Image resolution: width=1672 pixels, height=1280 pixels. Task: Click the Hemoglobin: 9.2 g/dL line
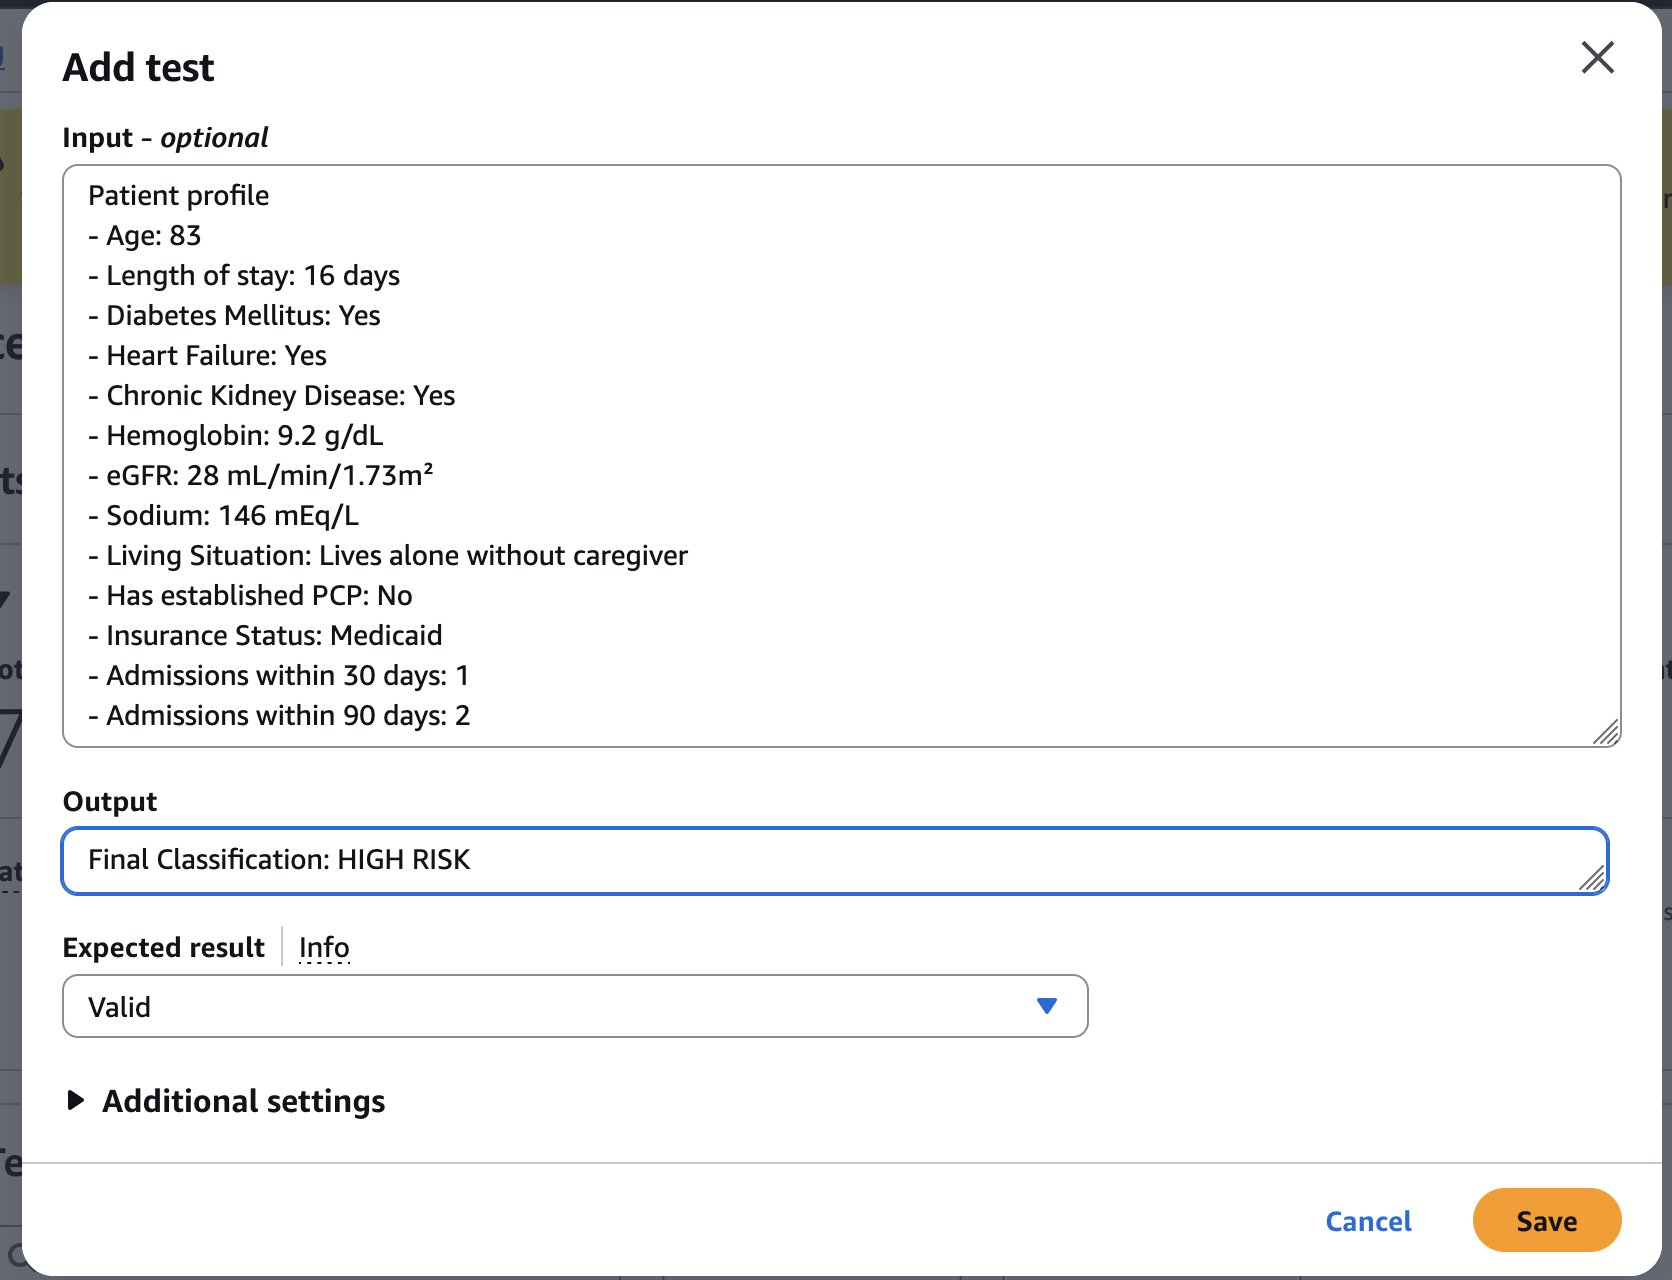tap(244, 436)
